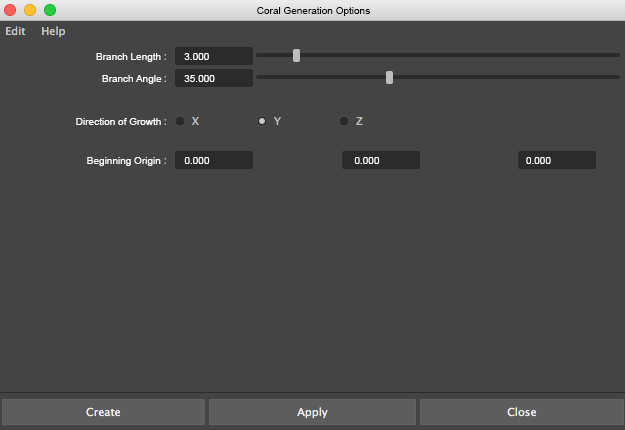Click the Direction of Growth label
The width and height of the screenshot is (625, 430).
click(x=121, y=122)
